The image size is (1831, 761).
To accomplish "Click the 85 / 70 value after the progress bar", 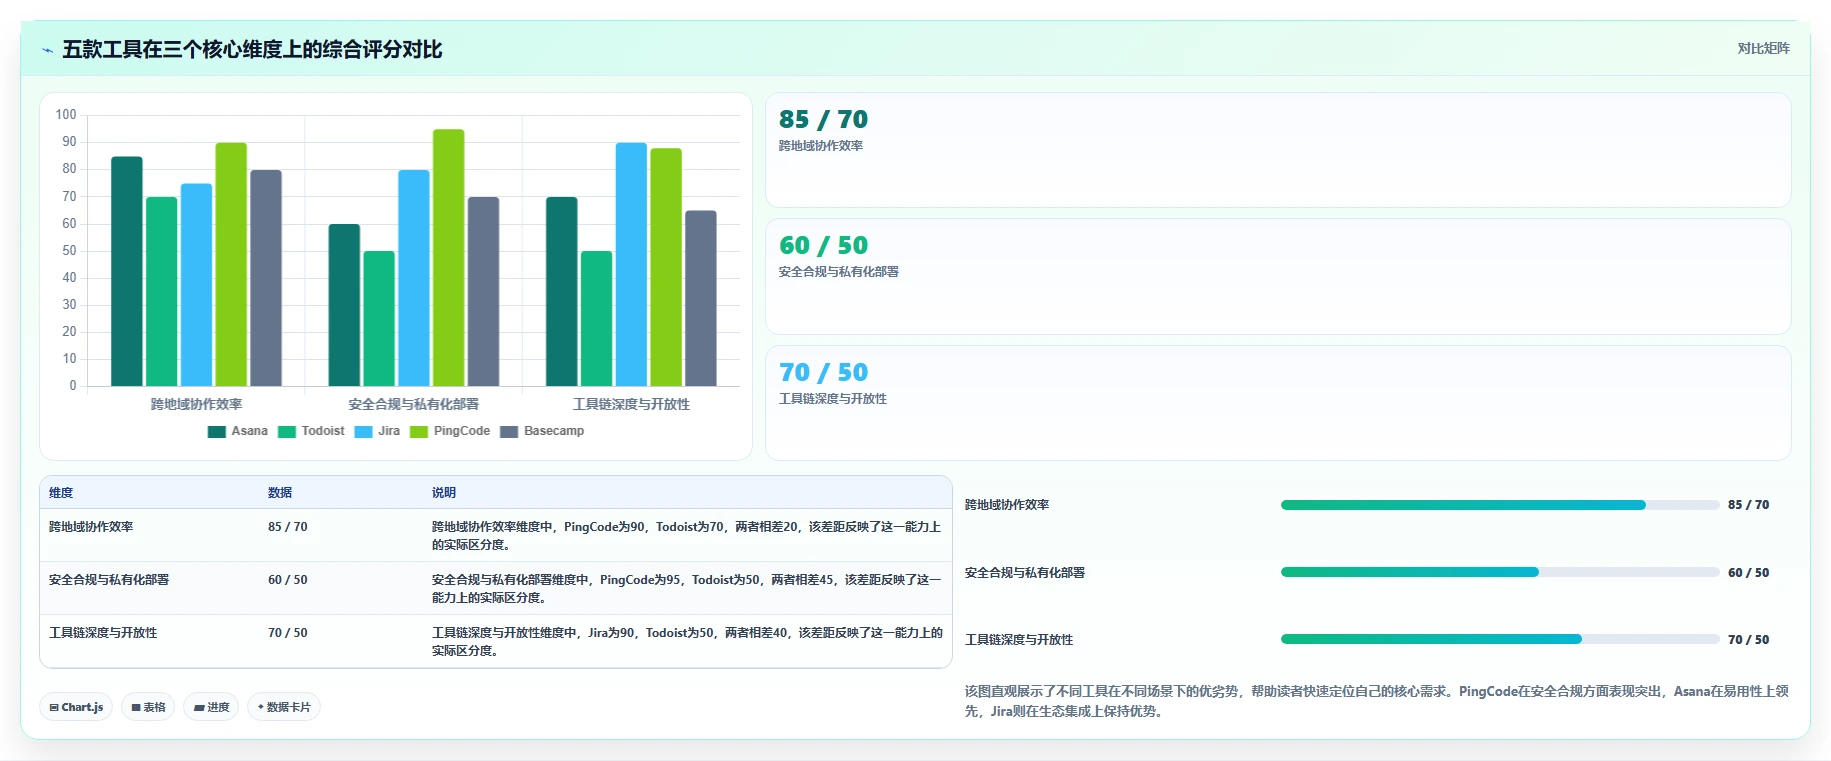I will click(x=1748, y=505).
